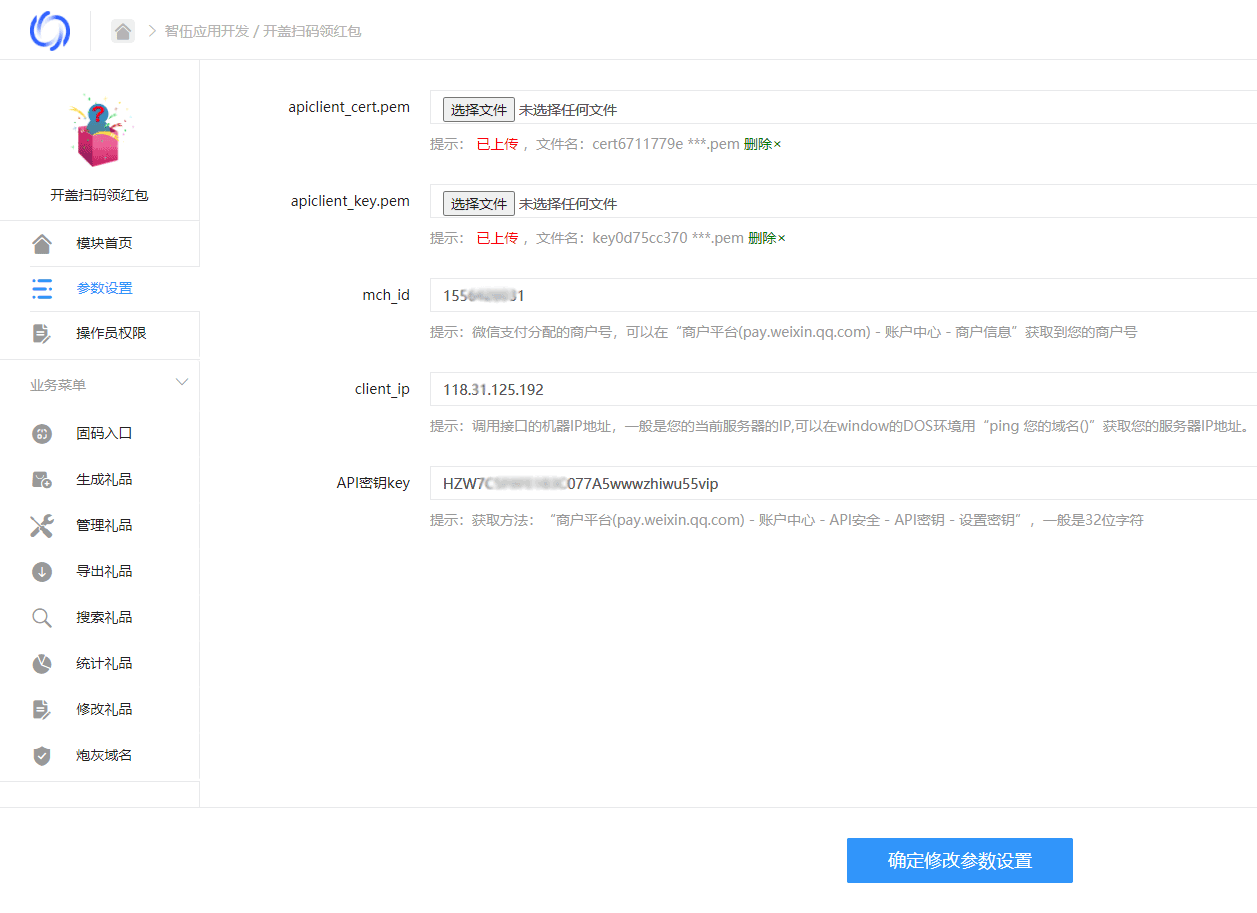Open the 搜索礼品 magnifier icon
Screen dimensions: 1257x913
pos(41,617)
